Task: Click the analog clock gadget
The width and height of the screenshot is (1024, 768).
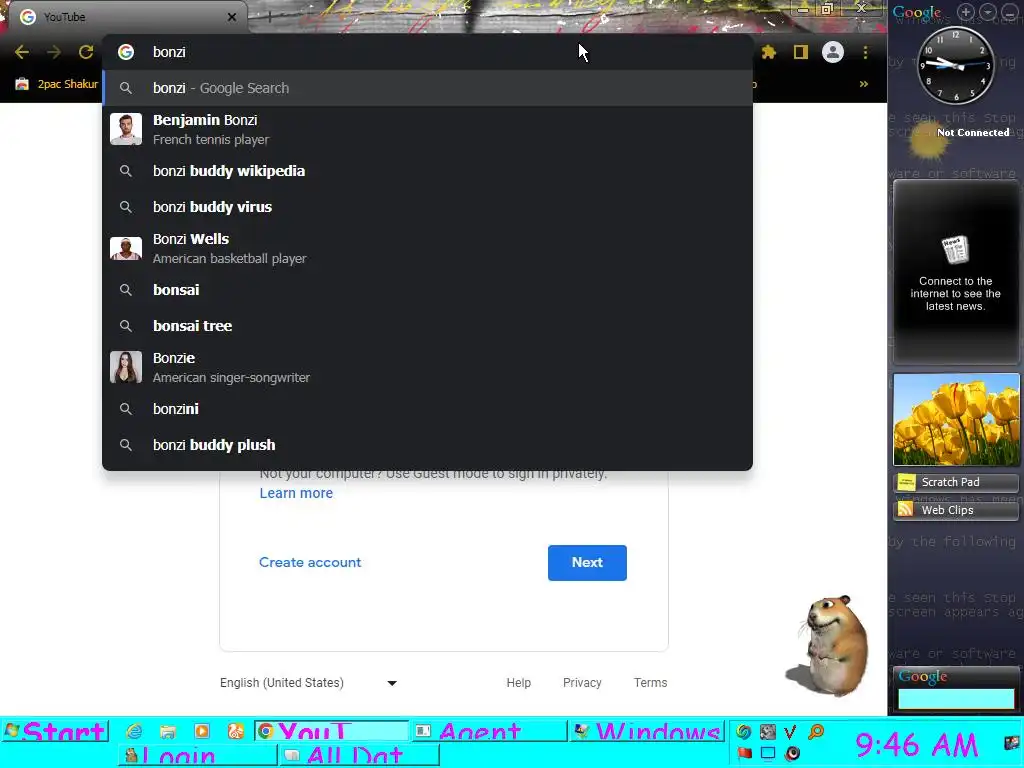Action: pyautogui.click(x=956, y=65)
